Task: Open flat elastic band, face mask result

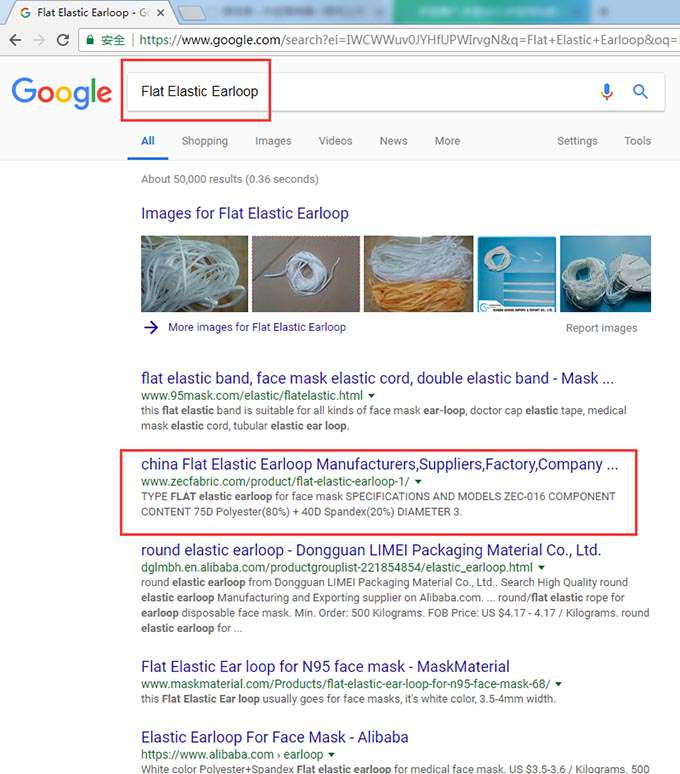Action: (x=378, y=379)
